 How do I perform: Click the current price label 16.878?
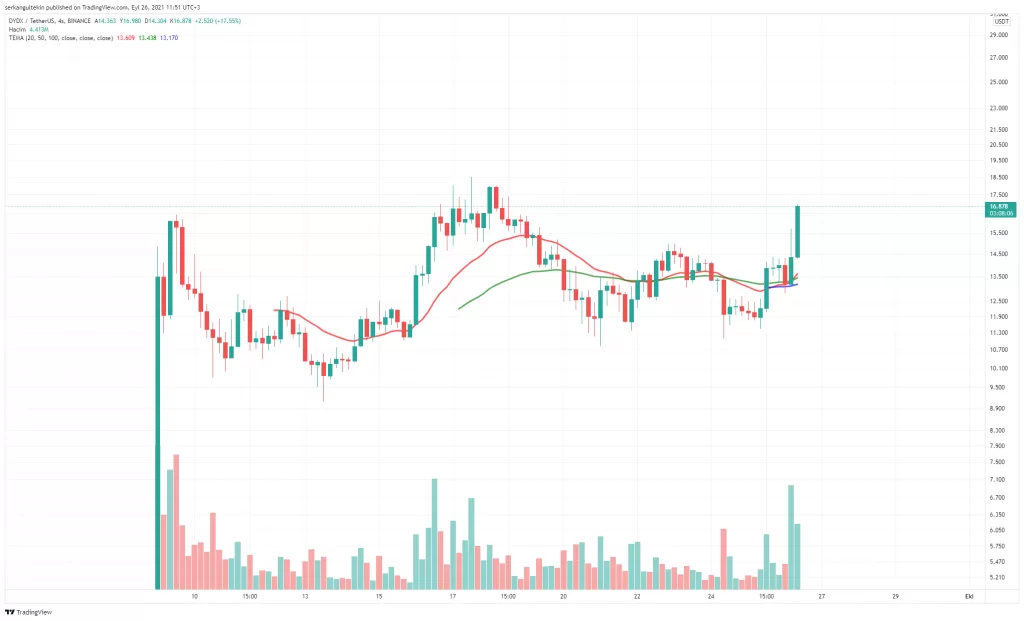pos(998,206)
